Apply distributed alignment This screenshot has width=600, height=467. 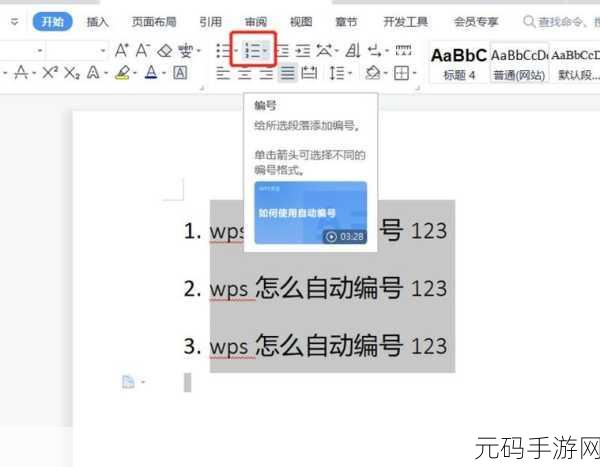[309, 72]
